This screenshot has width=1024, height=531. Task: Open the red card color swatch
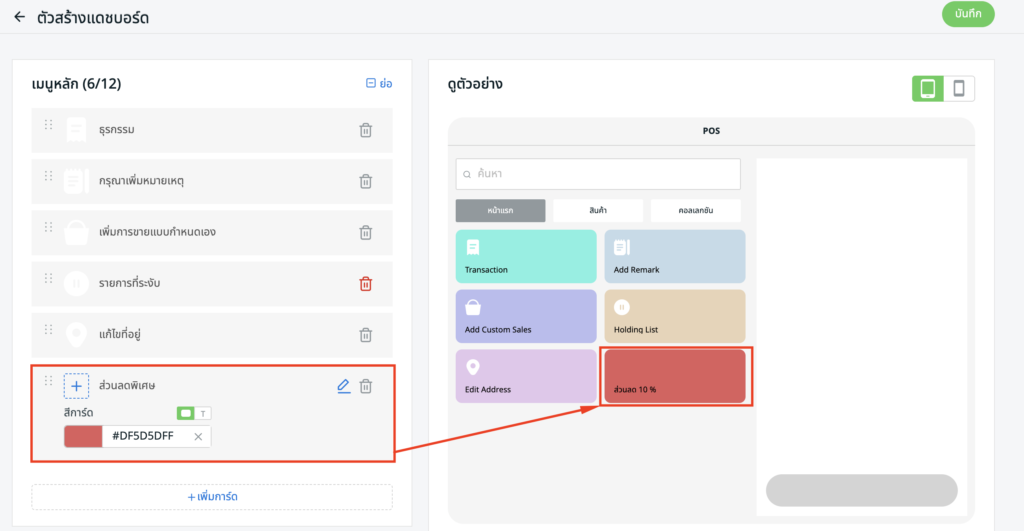83,437
